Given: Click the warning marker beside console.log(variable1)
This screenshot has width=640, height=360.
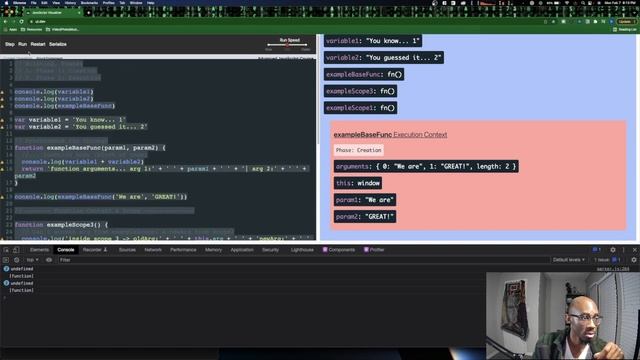Looking at the screenshot, I should tap(2, 92).
